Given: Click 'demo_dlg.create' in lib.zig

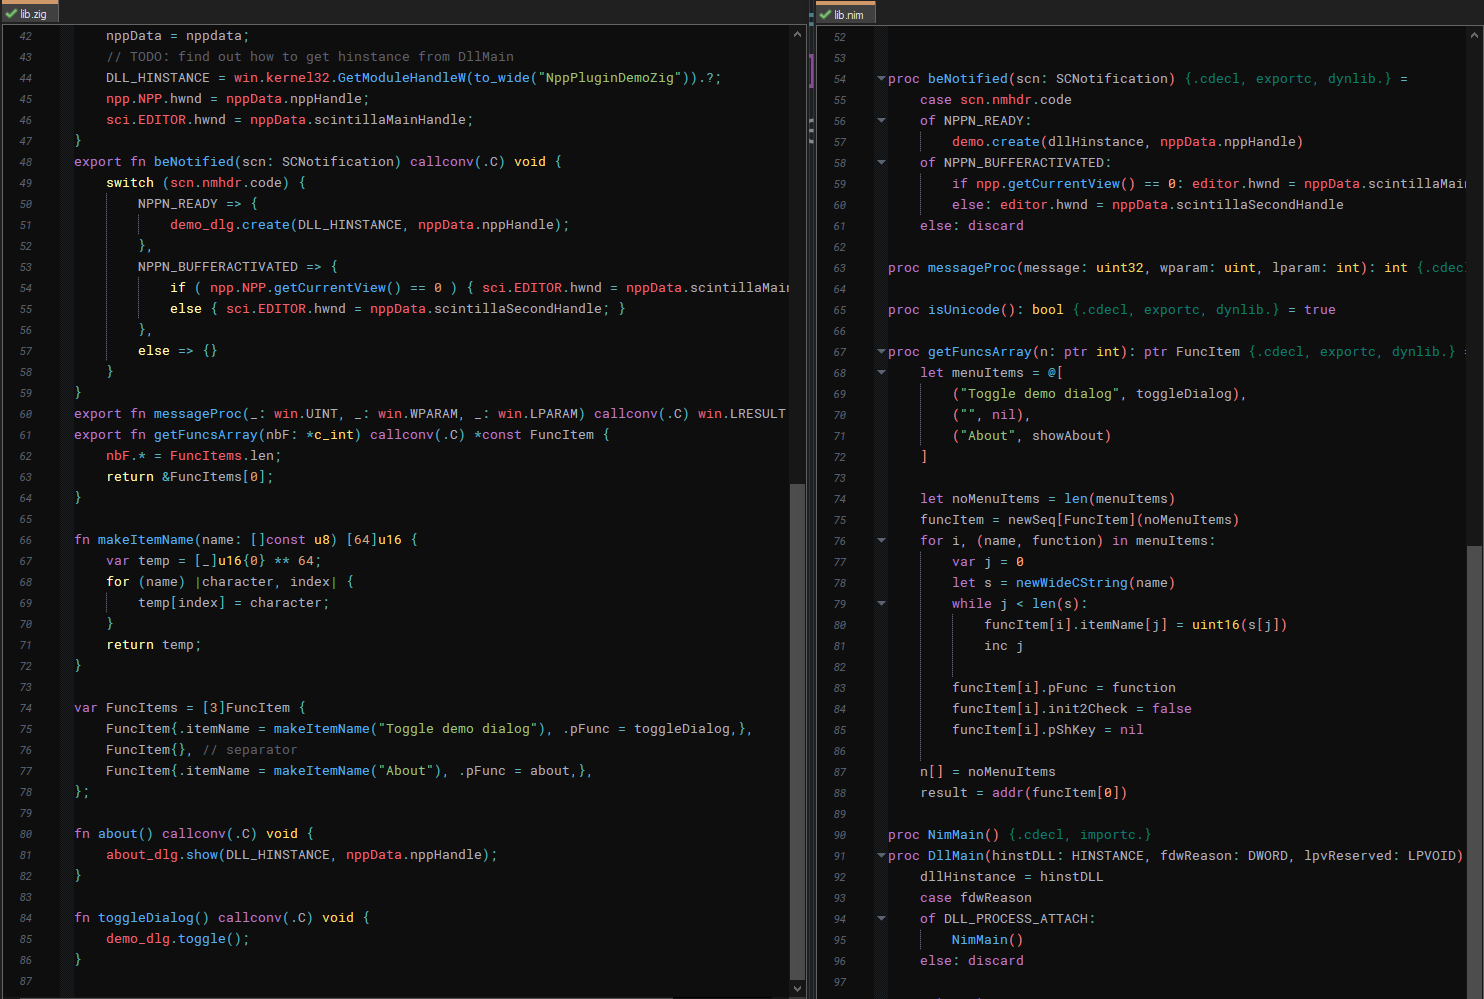Looking at the screenshot, I should [x=230, y=225].
